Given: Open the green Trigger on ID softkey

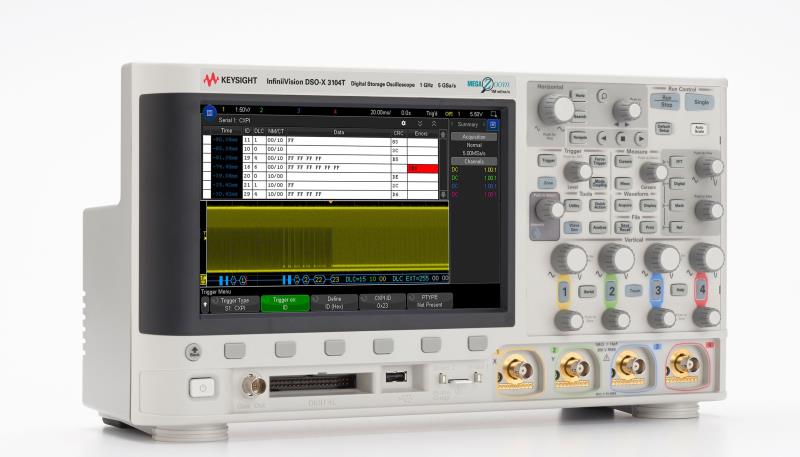Looking at the screenshot, I should click(285, 303).
